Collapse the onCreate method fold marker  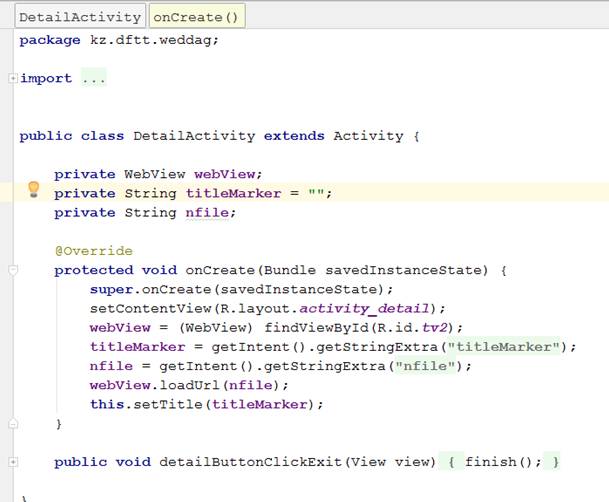(x=13, y=269)
